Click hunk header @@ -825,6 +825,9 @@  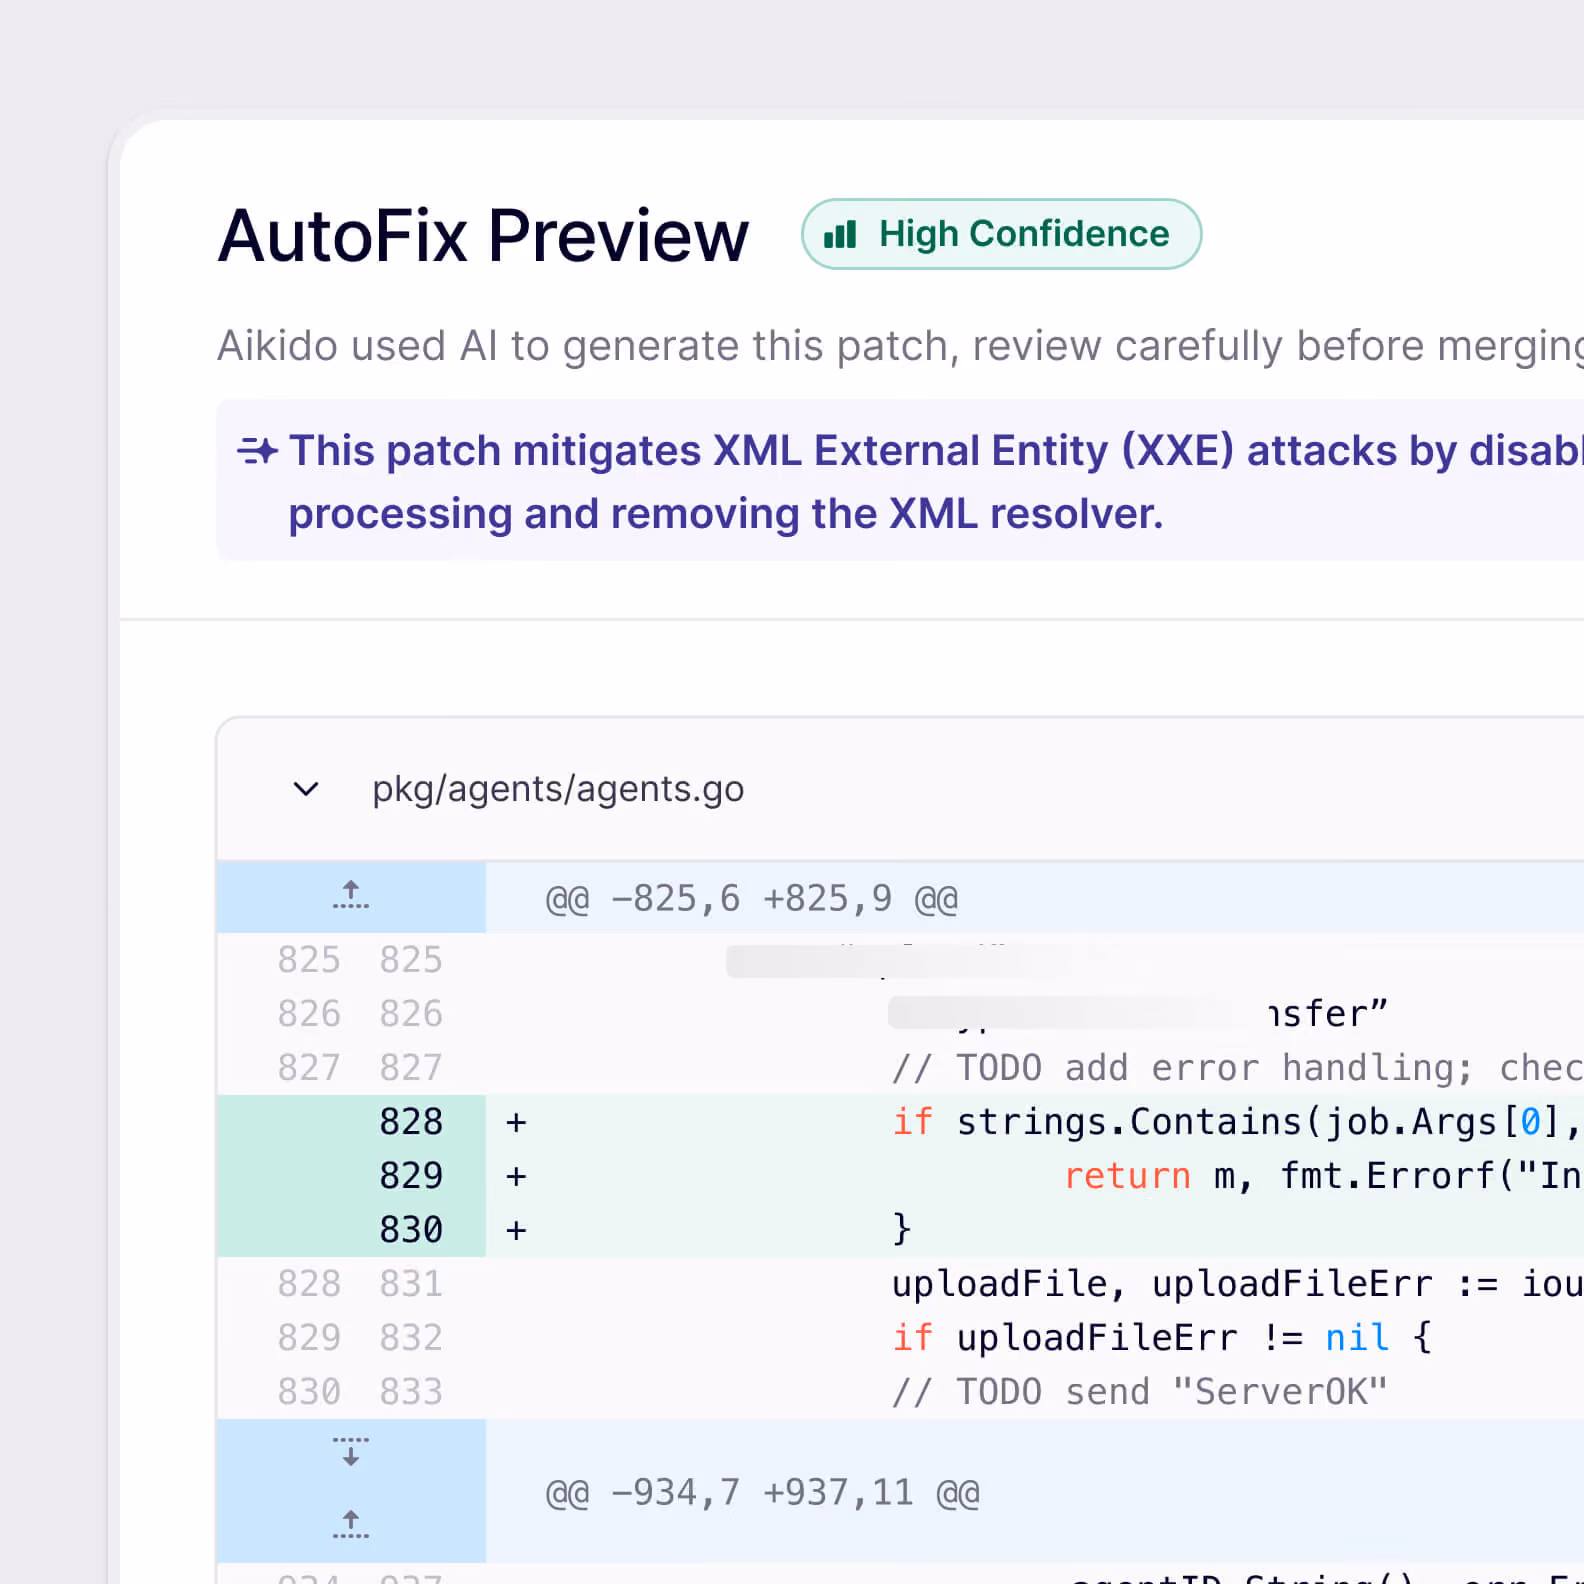[x=751, y=899]
